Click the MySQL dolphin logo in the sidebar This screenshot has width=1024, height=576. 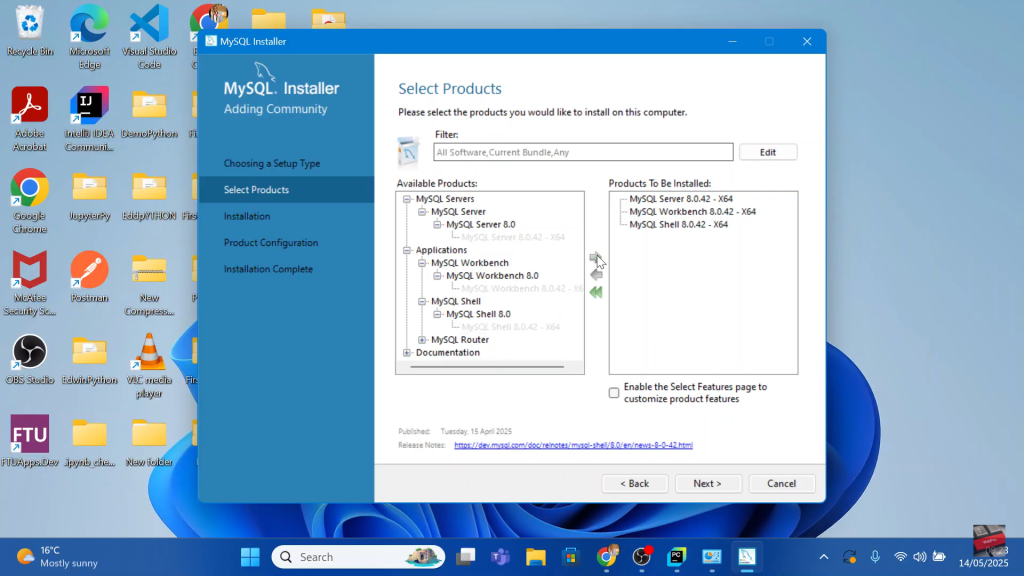point(264,71)
